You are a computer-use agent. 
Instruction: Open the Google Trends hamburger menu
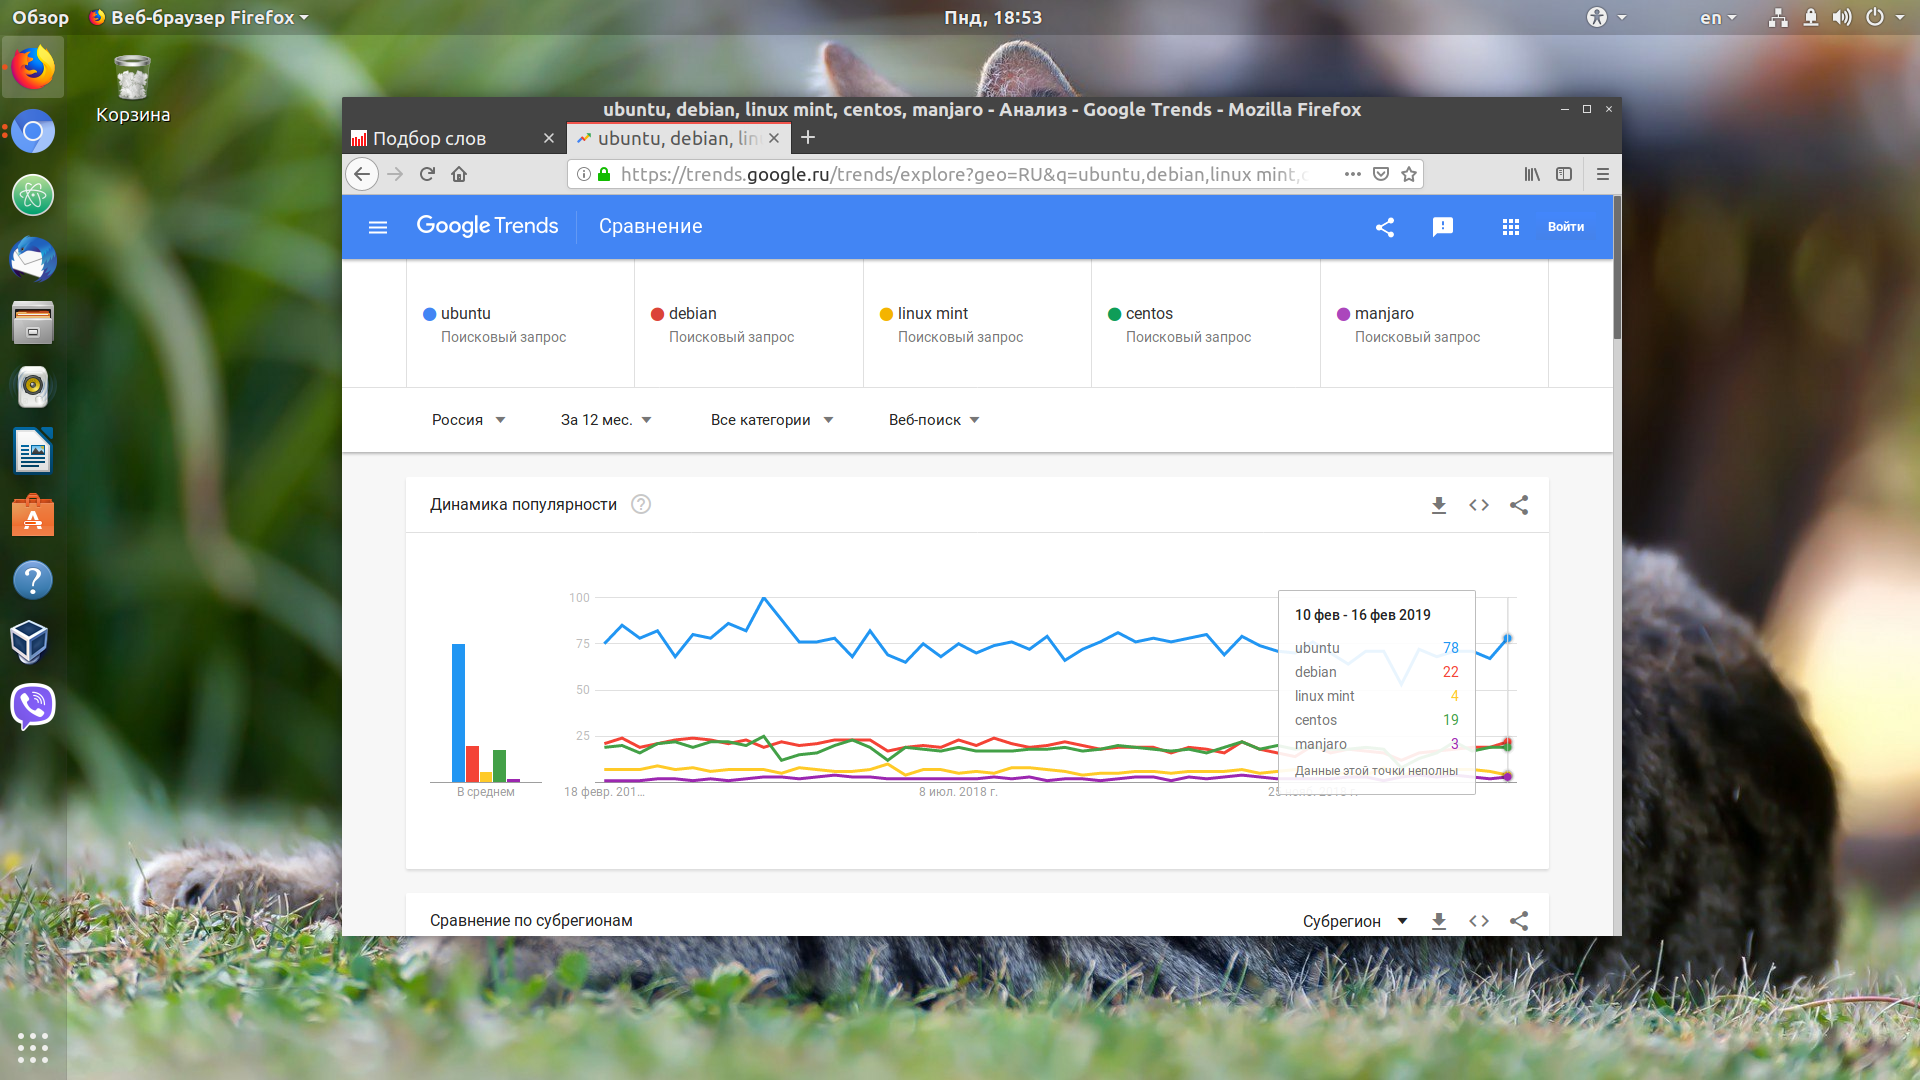coord(378,227)
